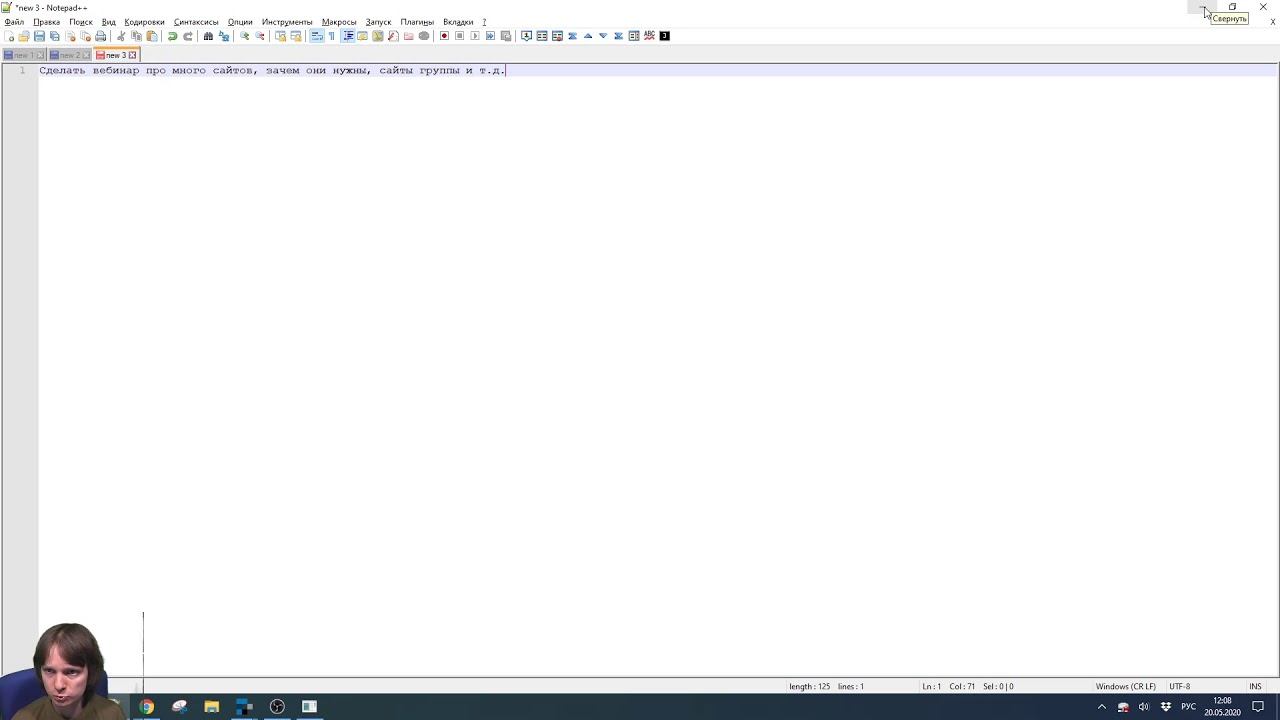Image resolution: width=1280 pixels, height=720 pixels.
Task: Open the Макросы menu
Action: 339,22
